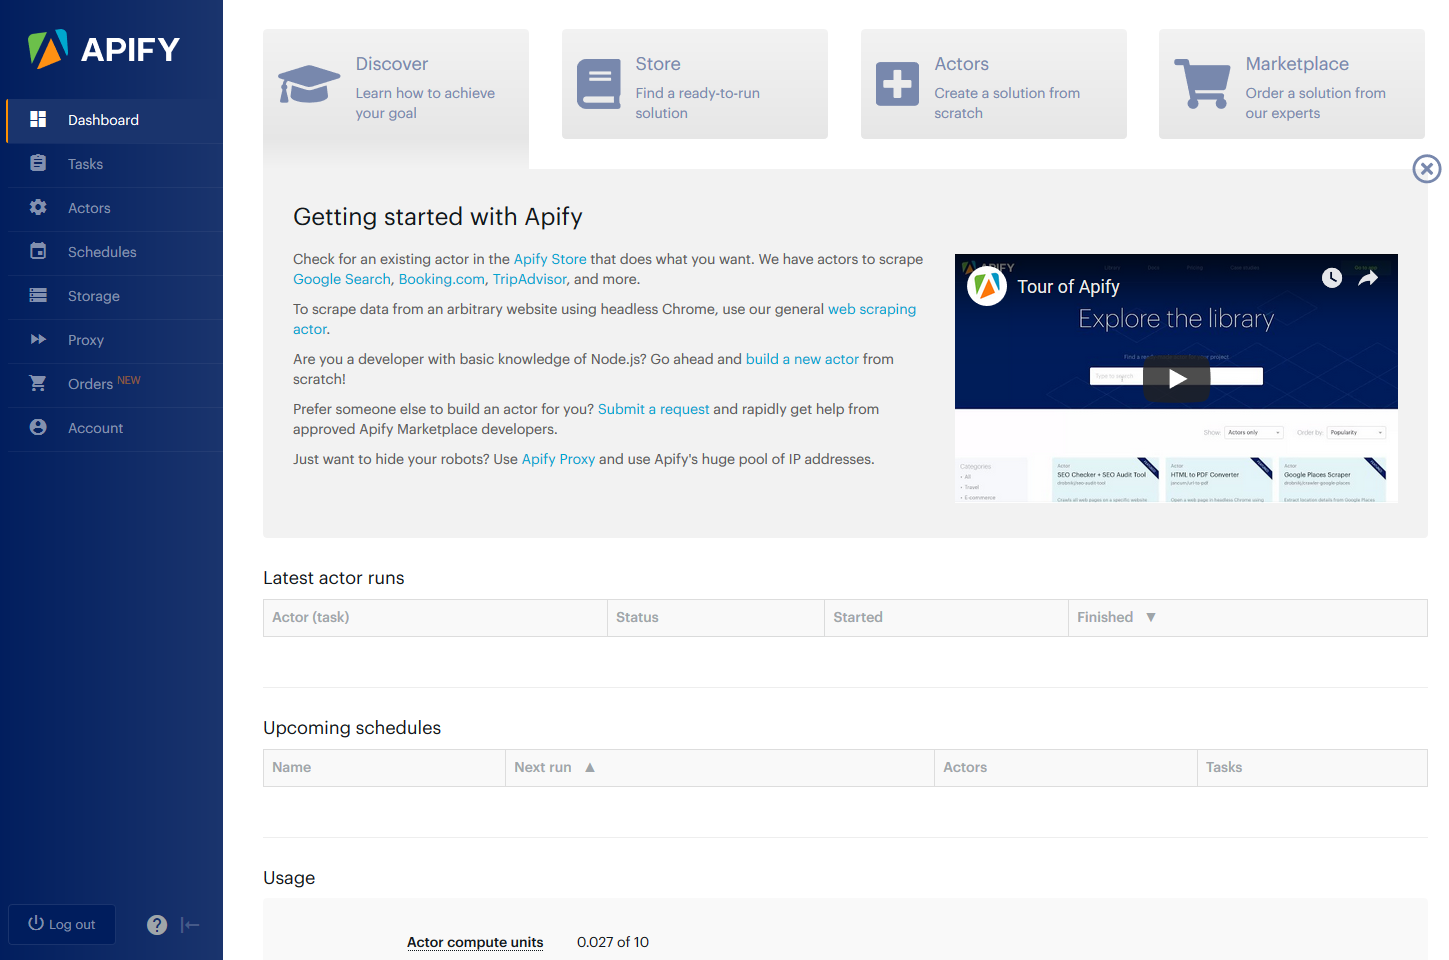Open the Proxy menu item

tap(115, 340)
